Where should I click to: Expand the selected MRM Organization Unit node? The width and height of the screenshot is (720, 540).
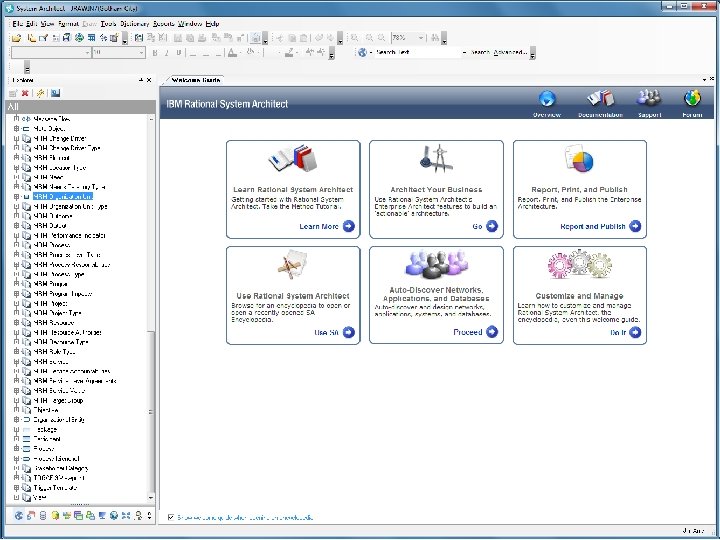[x=17, y=197]
